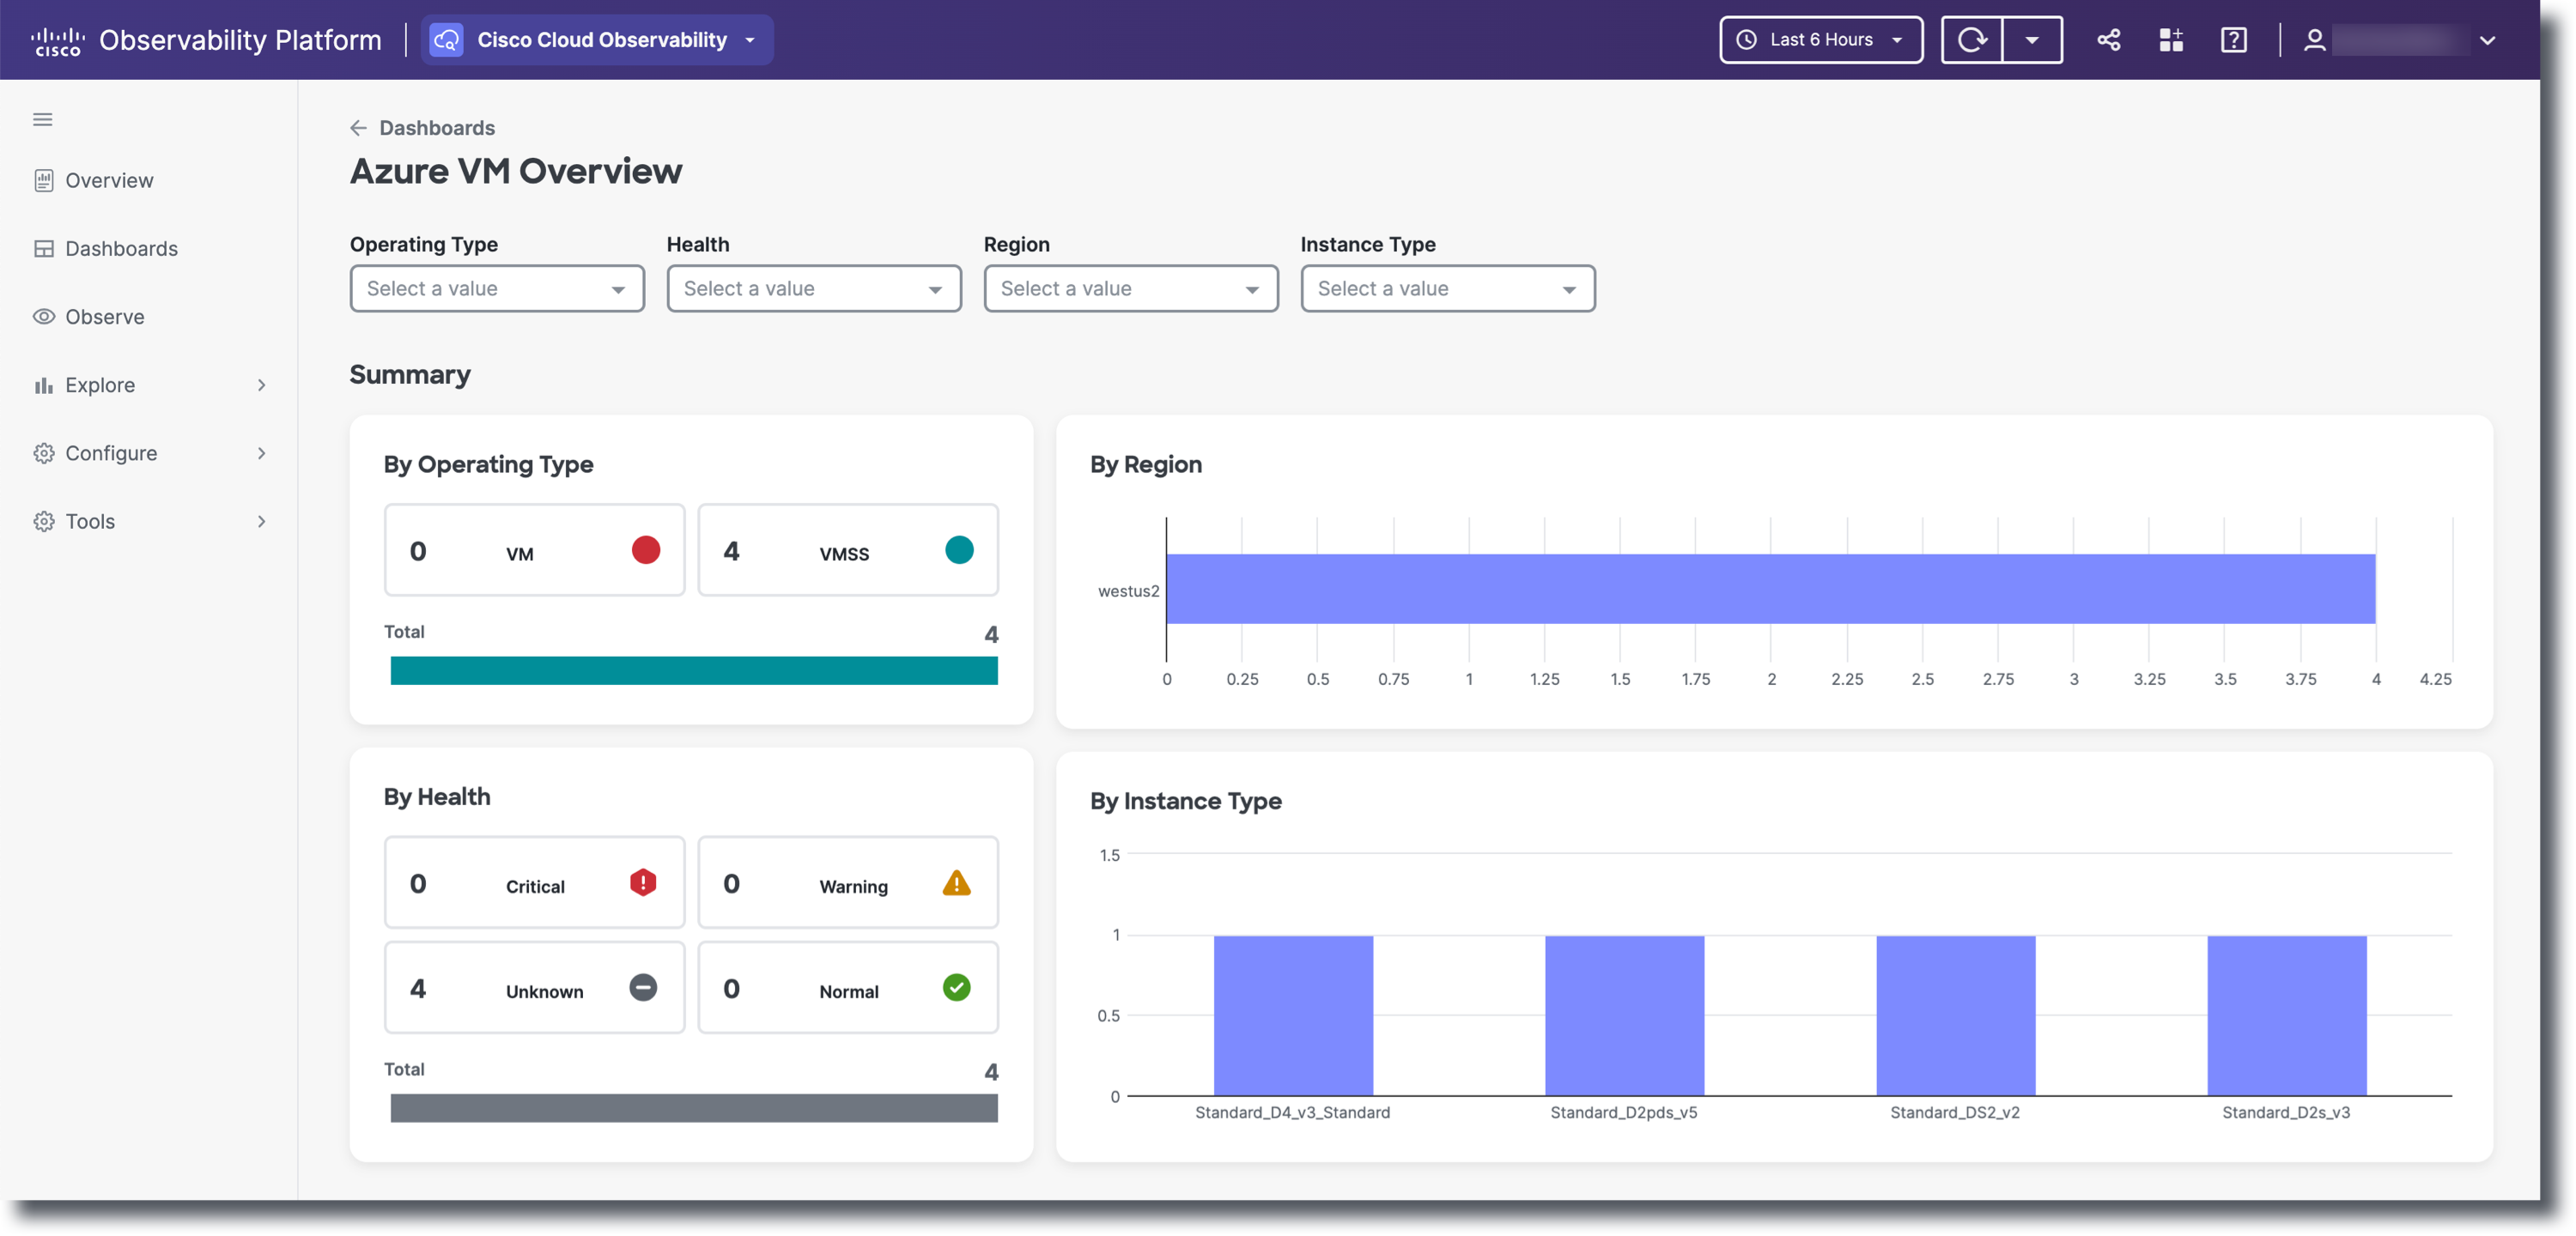The height and width of the screenshot is (1236, 2576).
Task: Open the Region filter dropdown
Action: (x=1131, y=288)
